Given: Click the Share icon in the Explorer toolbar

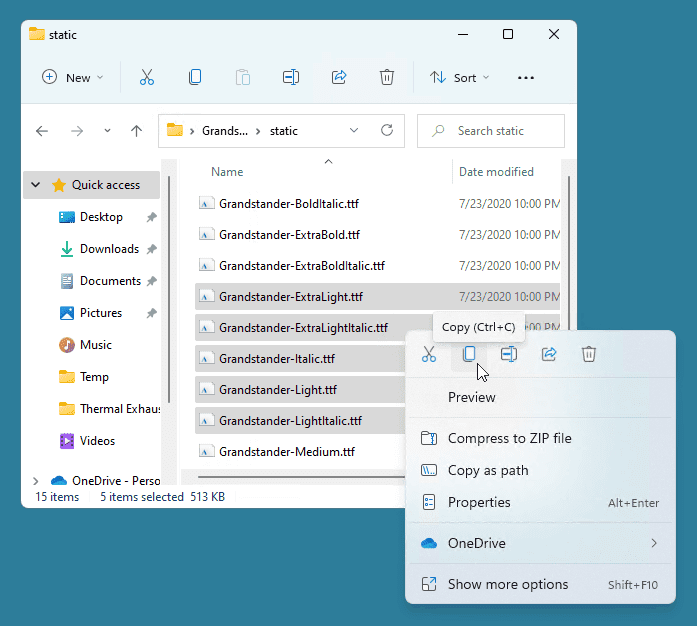Looking at the screenshot, I should 339,77.
